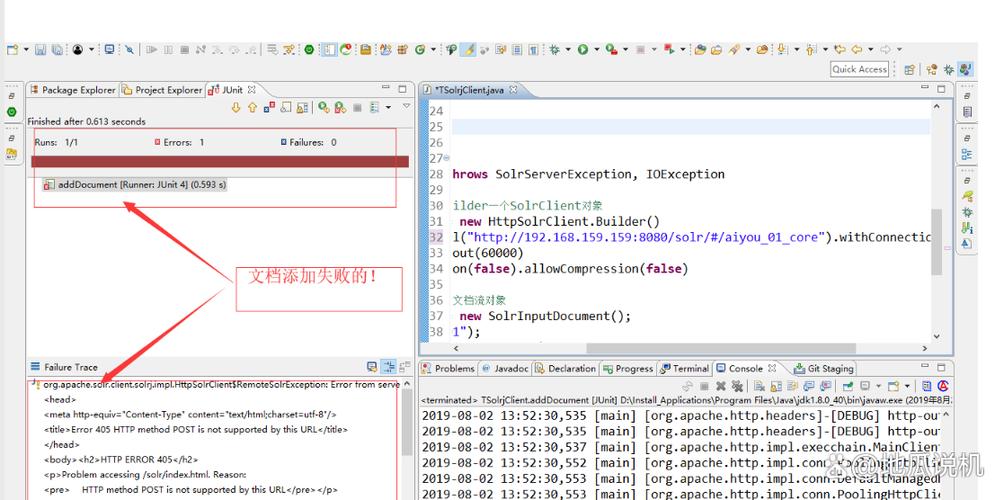Click the Save icon in the main toolbar
The height and width of the screenshot is (500, 1004).
40,49
